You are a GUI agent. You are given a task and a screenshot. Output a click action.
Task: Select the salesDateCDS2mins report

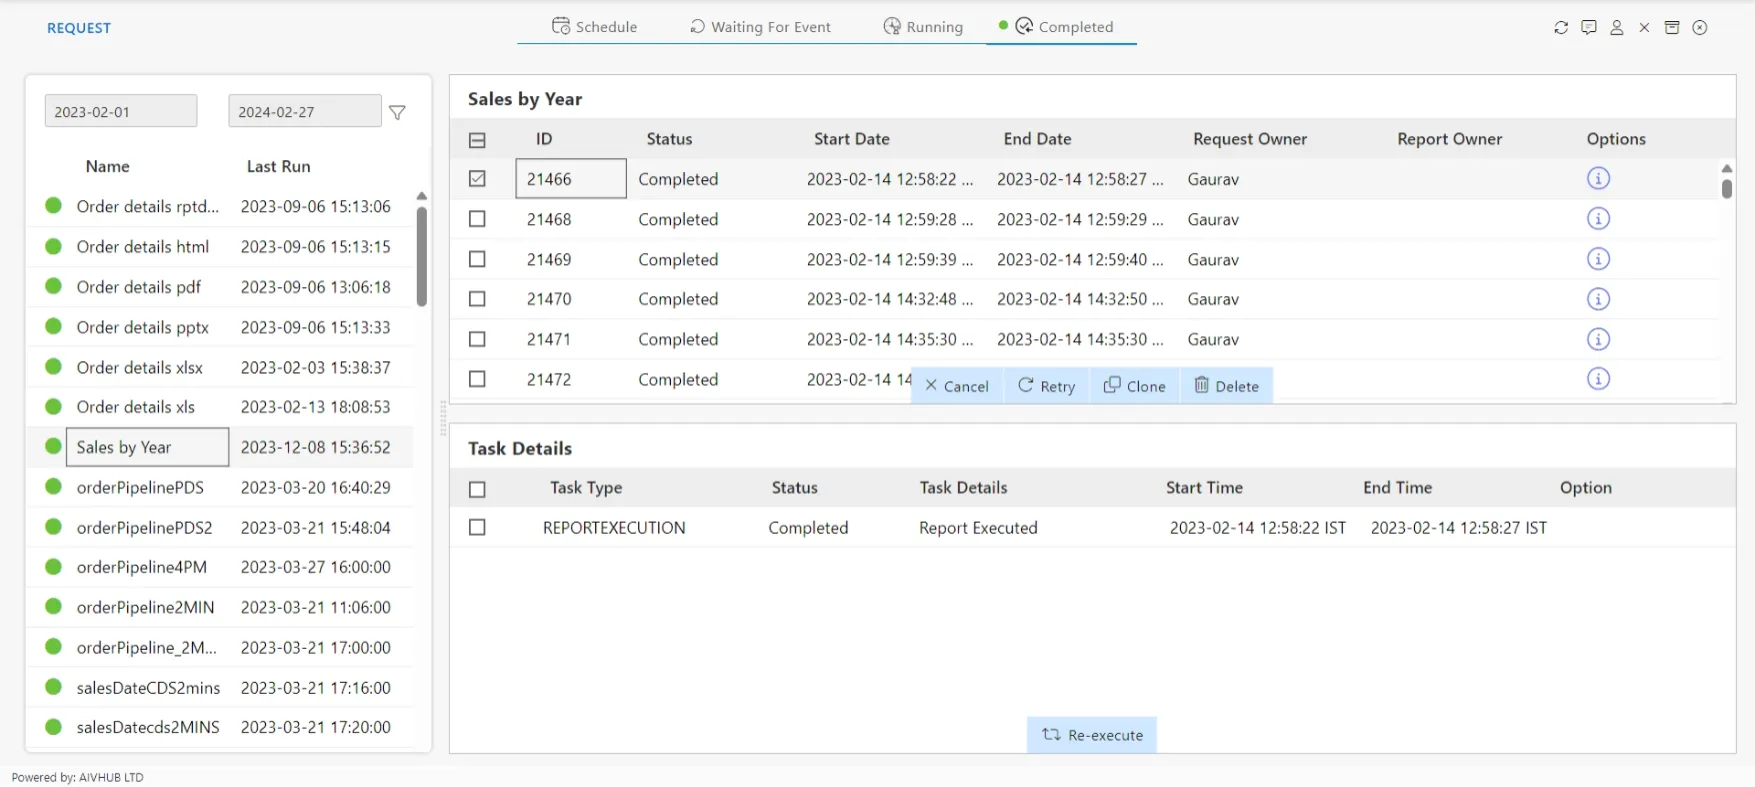click(x=148, y=687)
